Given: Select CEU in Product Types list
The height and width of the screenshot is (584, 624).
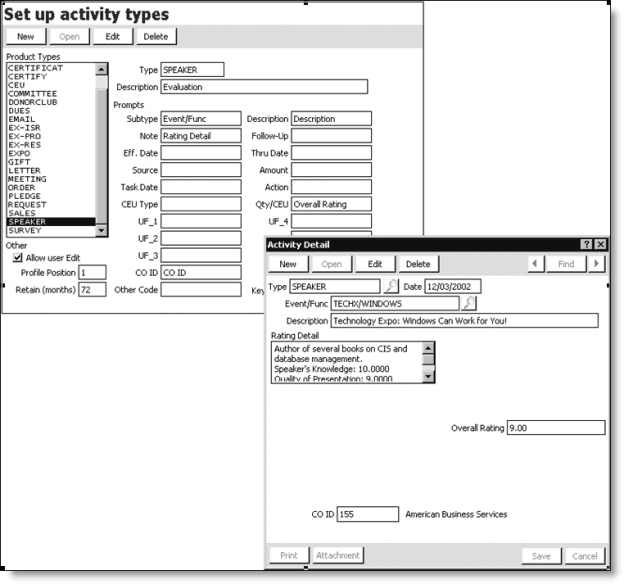Looking at the screenshot, I should (51, 85).
